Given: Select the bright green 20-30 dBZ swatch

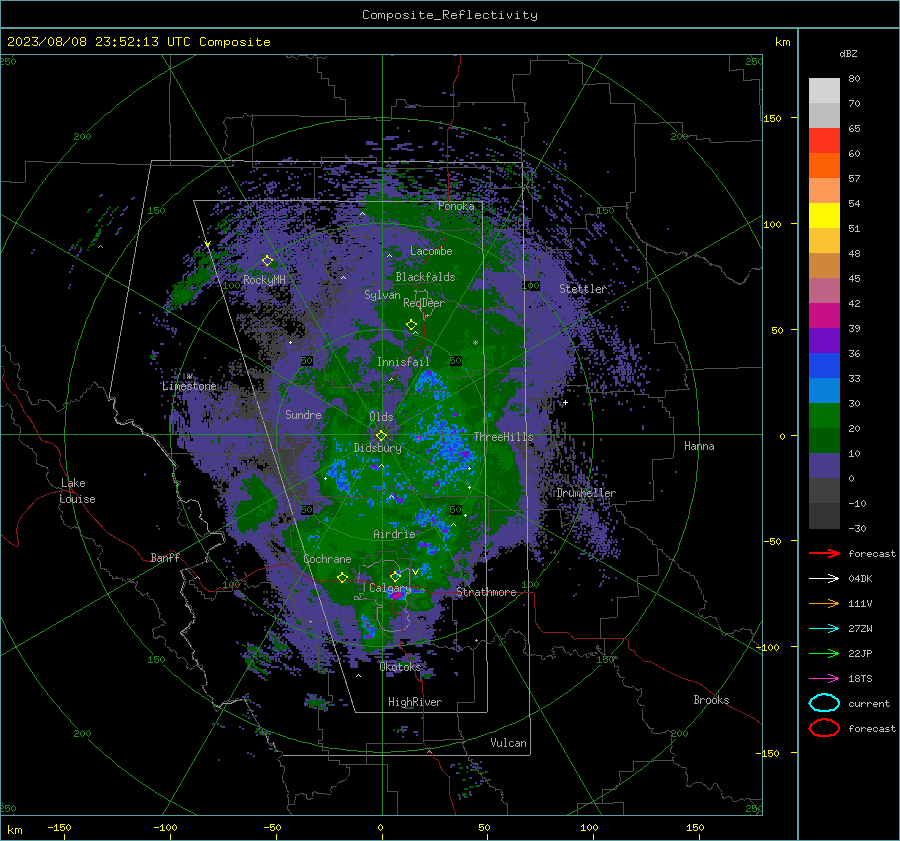Looking at the screenshot, I should (x=824, y=415).
